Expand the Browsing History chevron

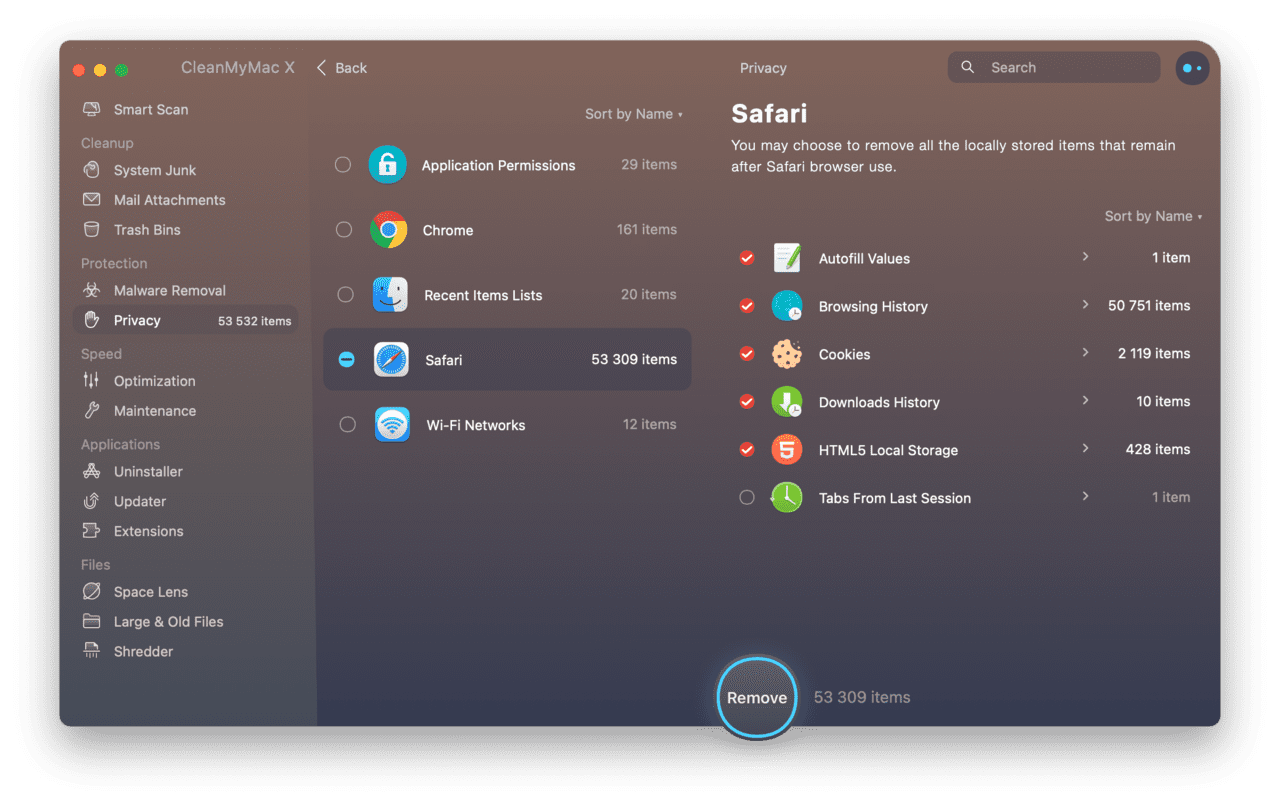tap(1085, 305)
